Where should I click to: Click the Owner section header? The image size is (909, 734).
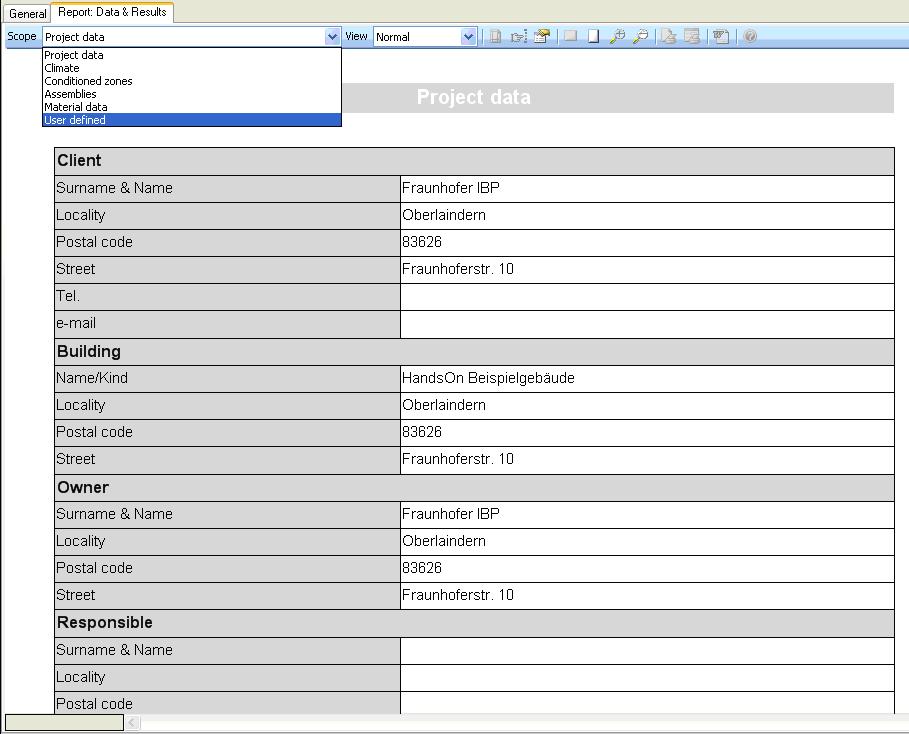pyautogui.click(x=474, y=488)
